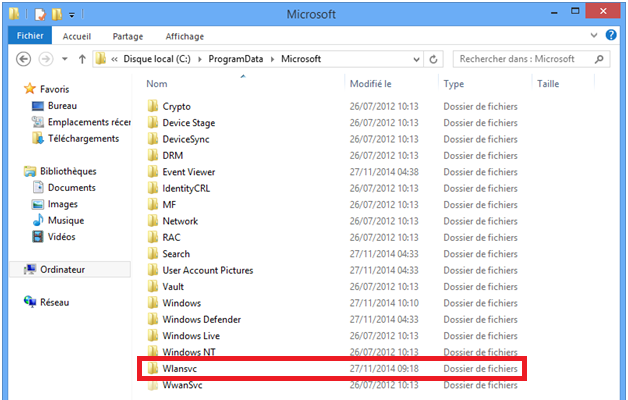Select the Vault folder icon

coord(153,287)
